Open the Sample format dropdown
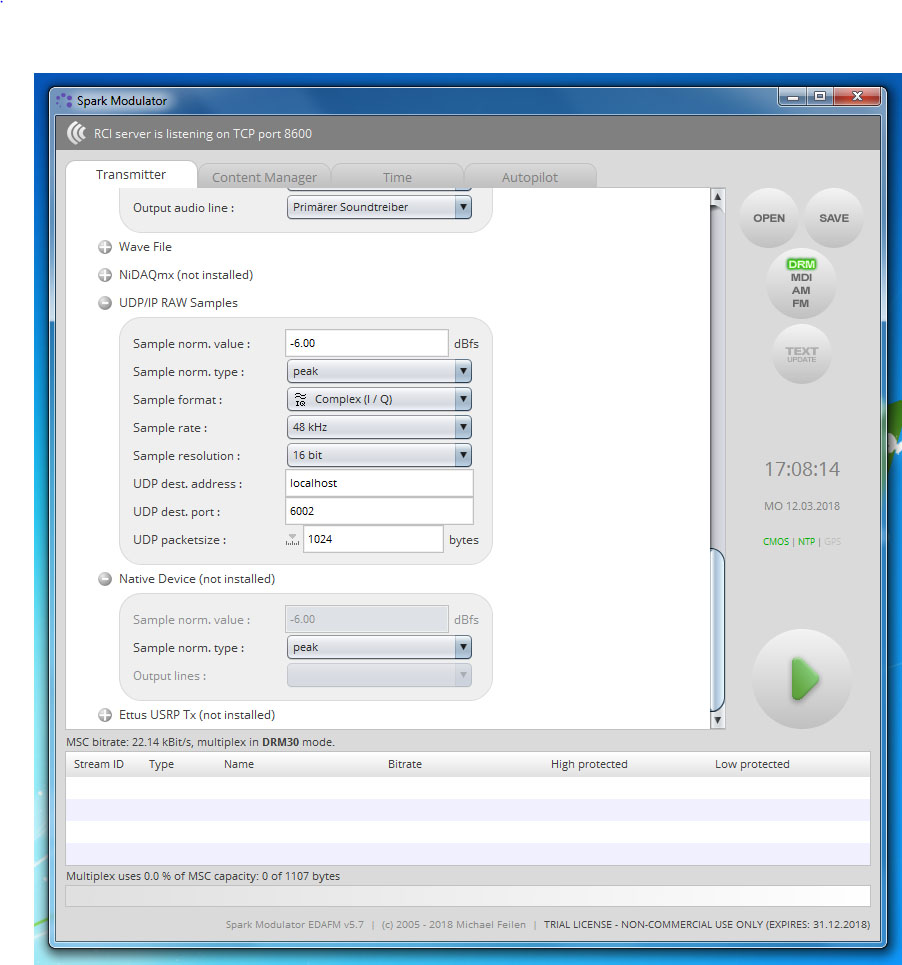Image resolution: width=902 pixels, height=965 pixels. click(378, 400)
